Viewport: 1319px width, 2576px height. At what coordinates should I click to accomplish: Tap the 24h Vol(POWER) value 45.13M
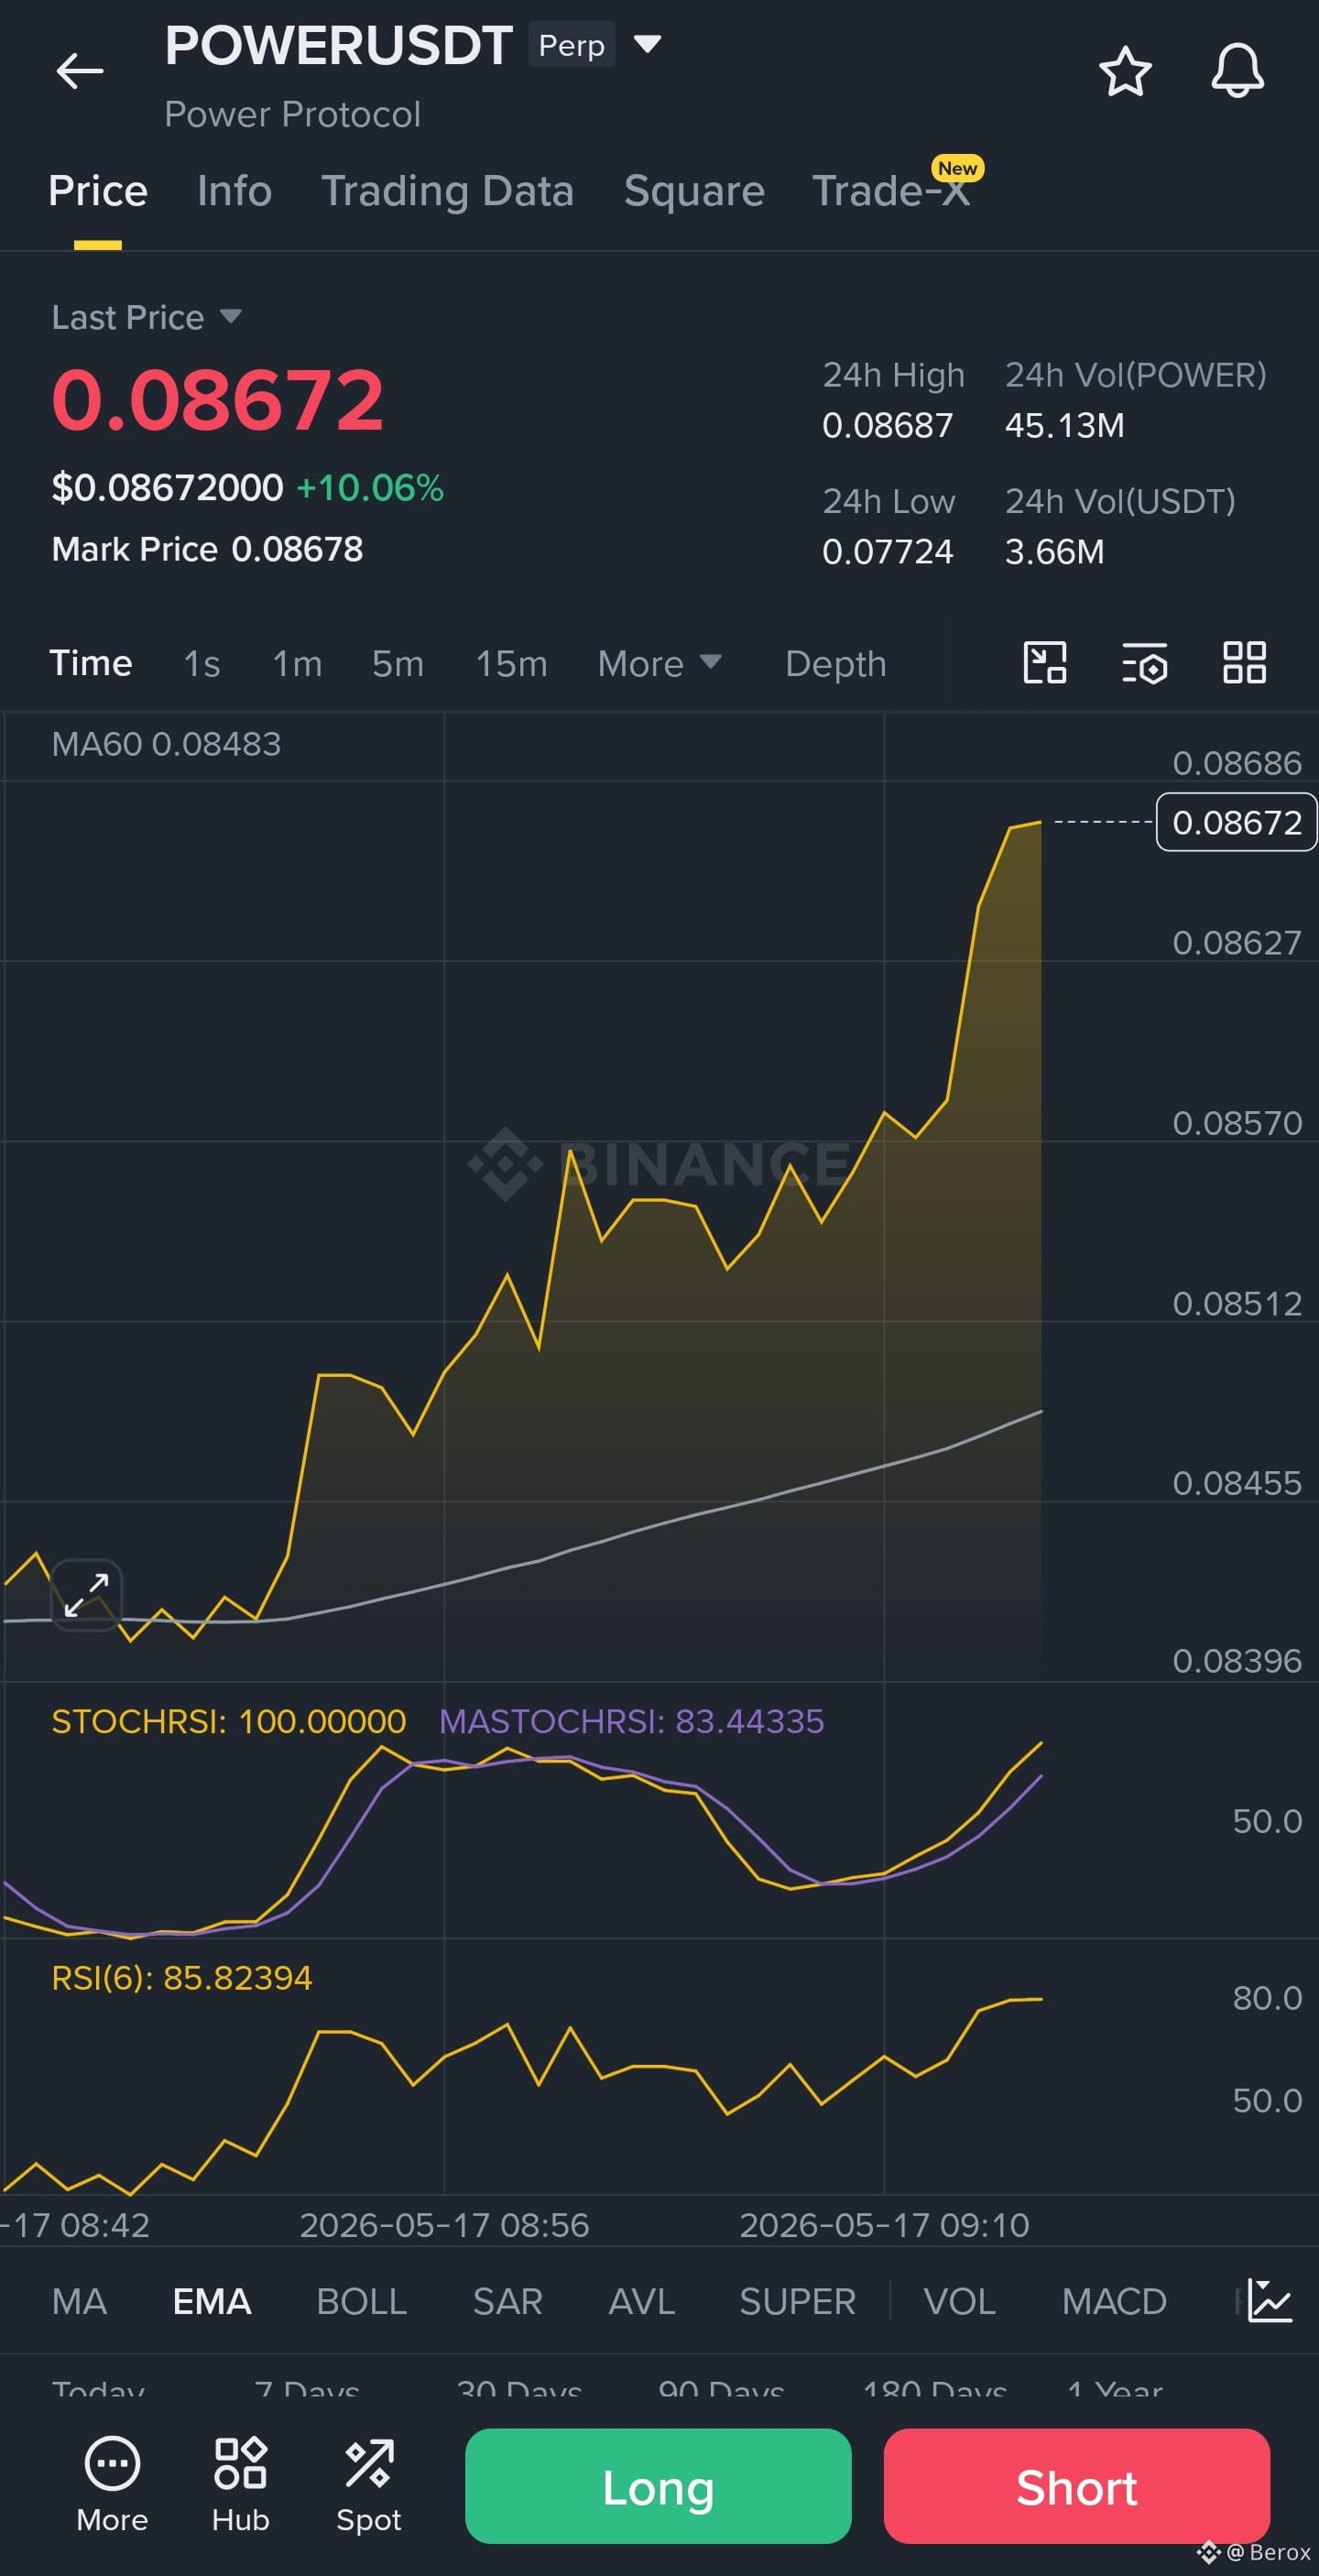(x=1065, y=425)
